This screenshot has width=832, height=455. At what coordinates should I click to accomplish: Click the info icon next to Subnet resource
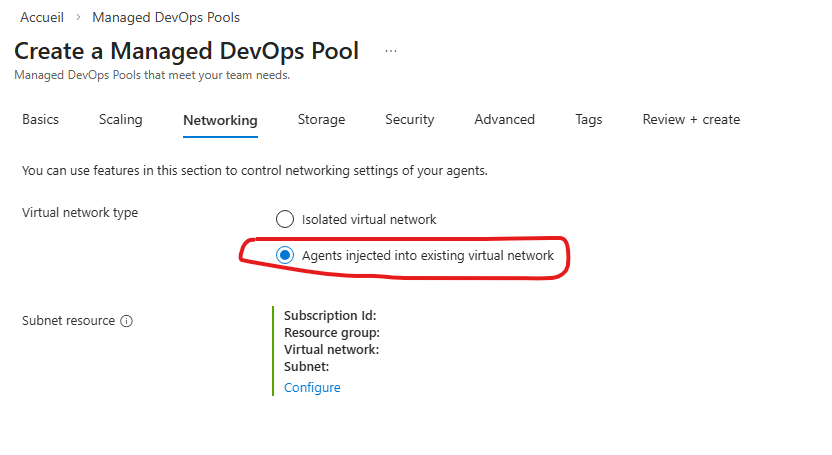tap(127, 321)
